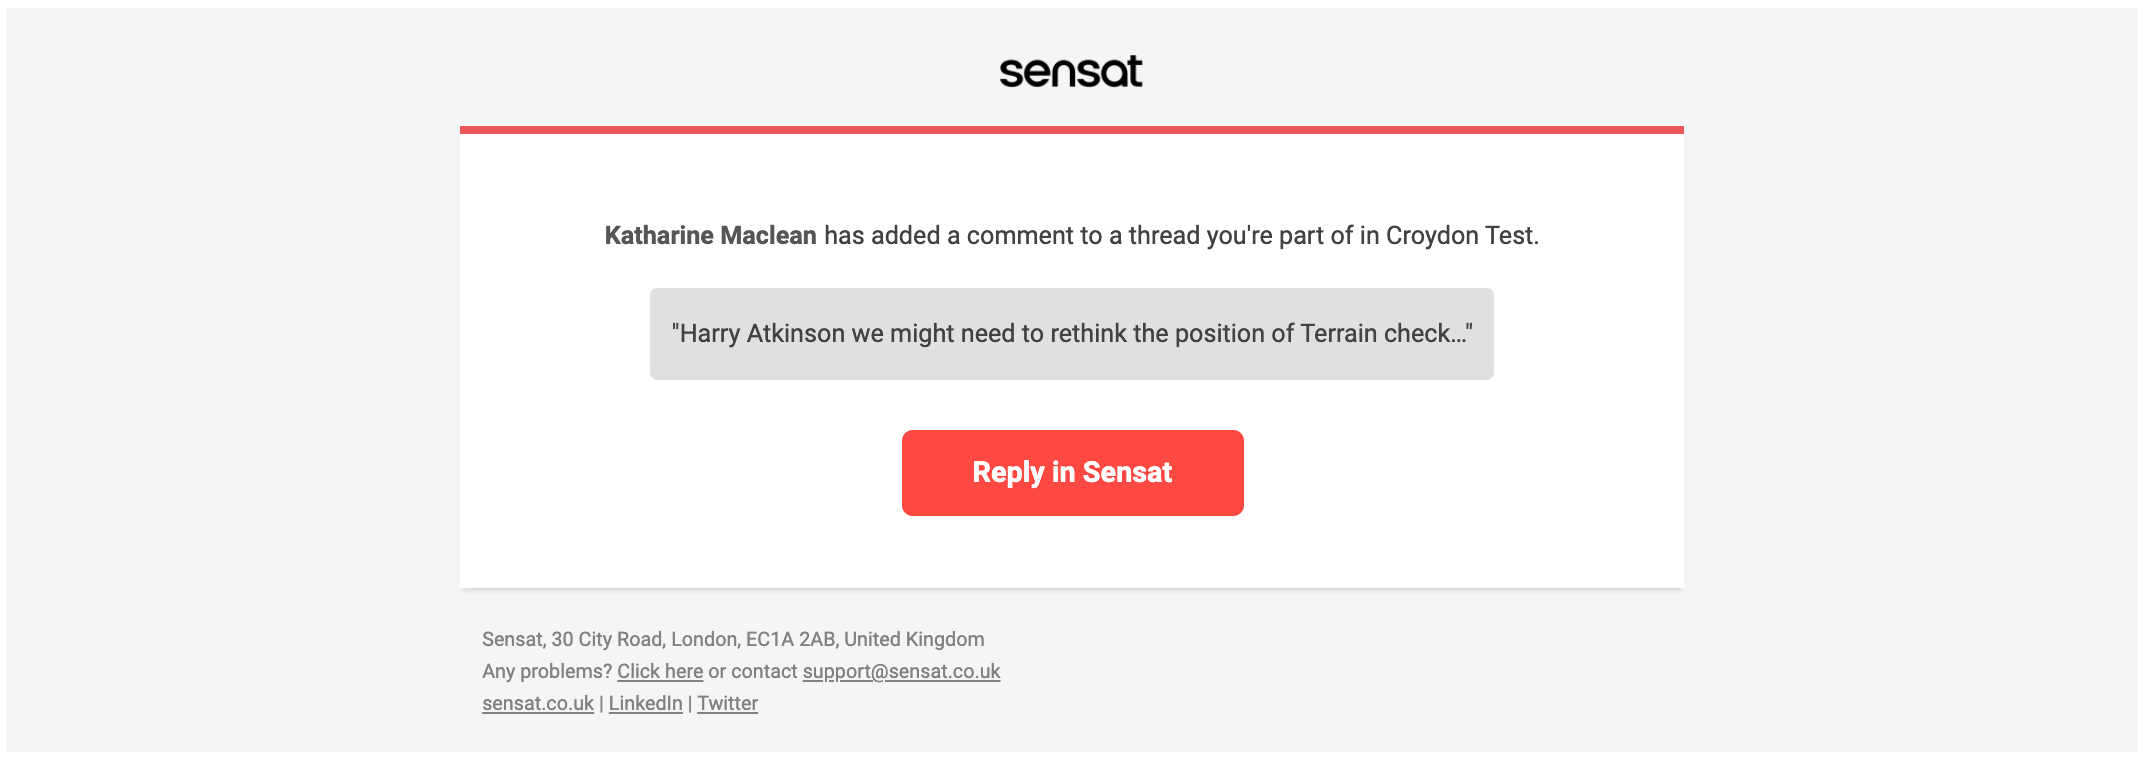
Task: Click the red divider bar below the logo
Action: coord(1071,130)
